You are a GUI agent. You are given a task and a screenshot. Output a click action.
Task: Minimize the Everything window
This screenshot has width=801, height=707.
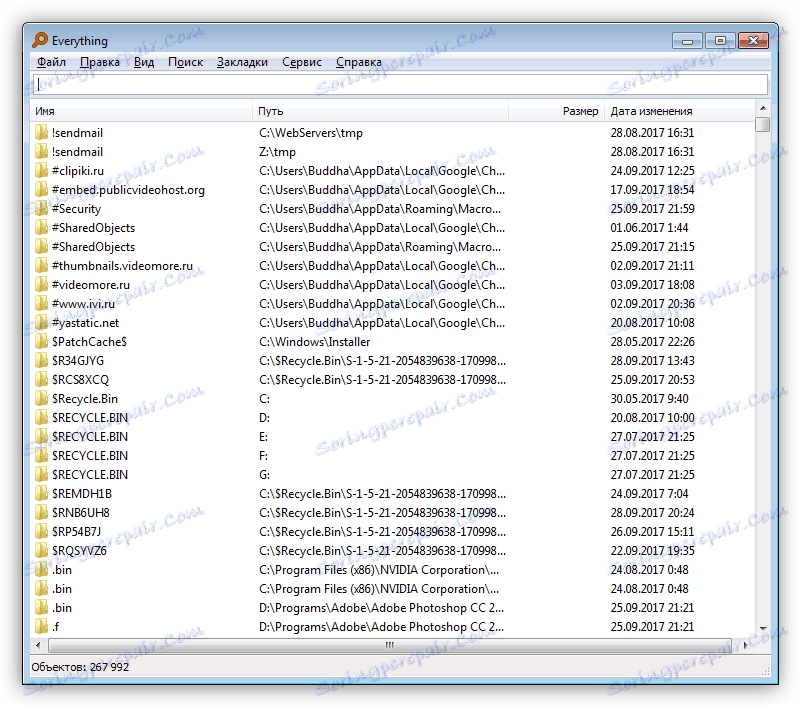(688, 40)
